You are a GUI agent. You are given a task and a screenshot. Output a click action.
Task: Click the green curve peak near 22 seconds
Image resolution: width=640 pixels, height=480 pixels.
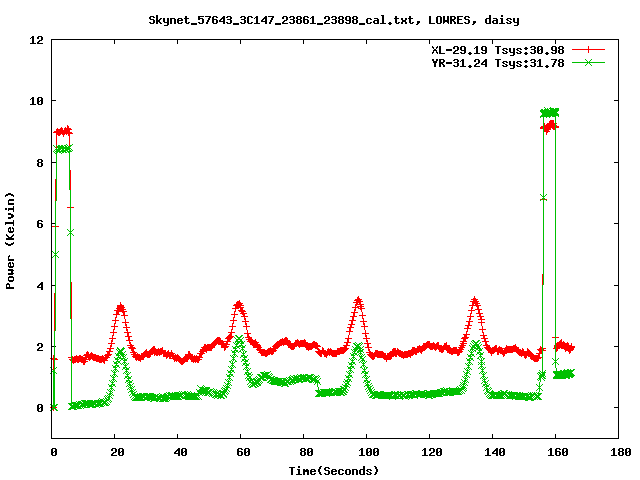[120, 352]
